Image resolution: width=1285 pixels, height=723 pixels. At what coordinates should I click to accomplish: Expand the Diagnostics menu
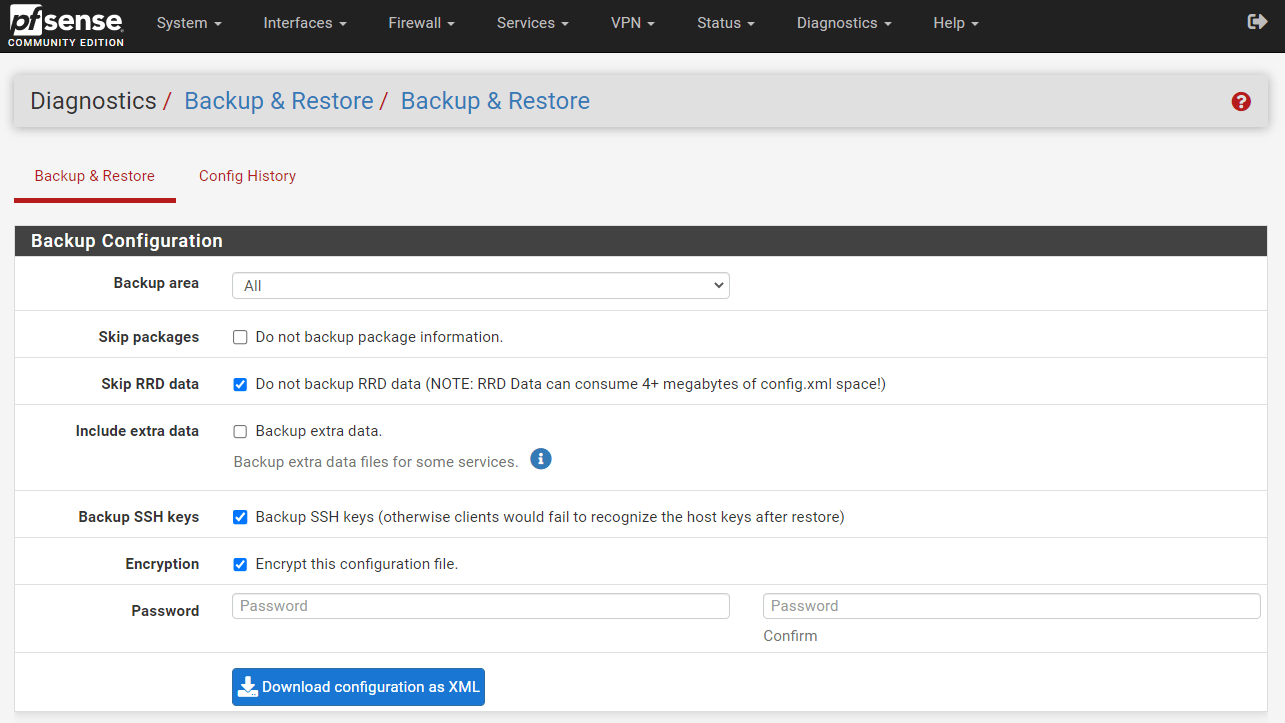(844, 23)
